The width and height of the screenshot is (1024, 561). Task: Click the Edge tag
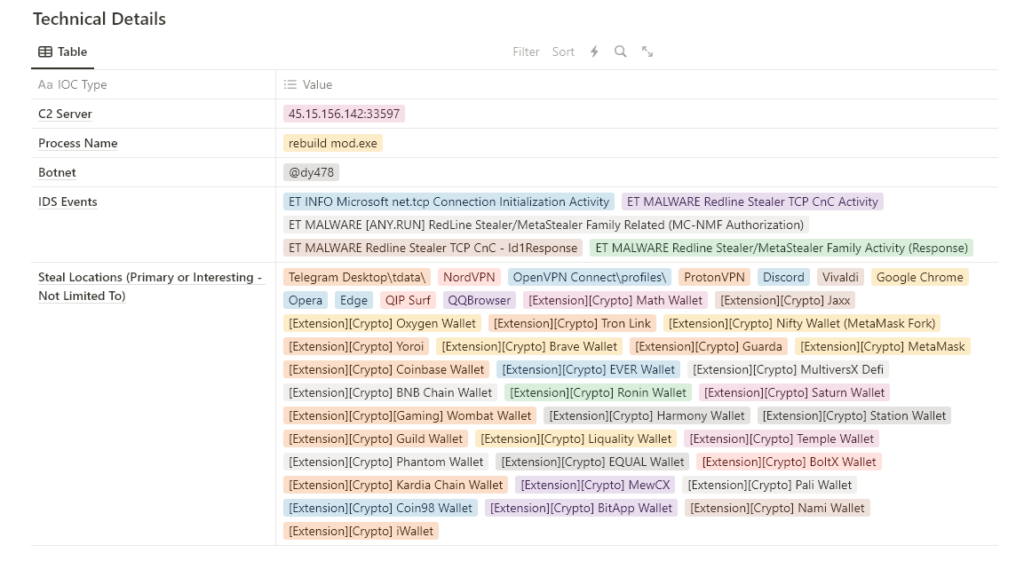(x=353, y=300)
